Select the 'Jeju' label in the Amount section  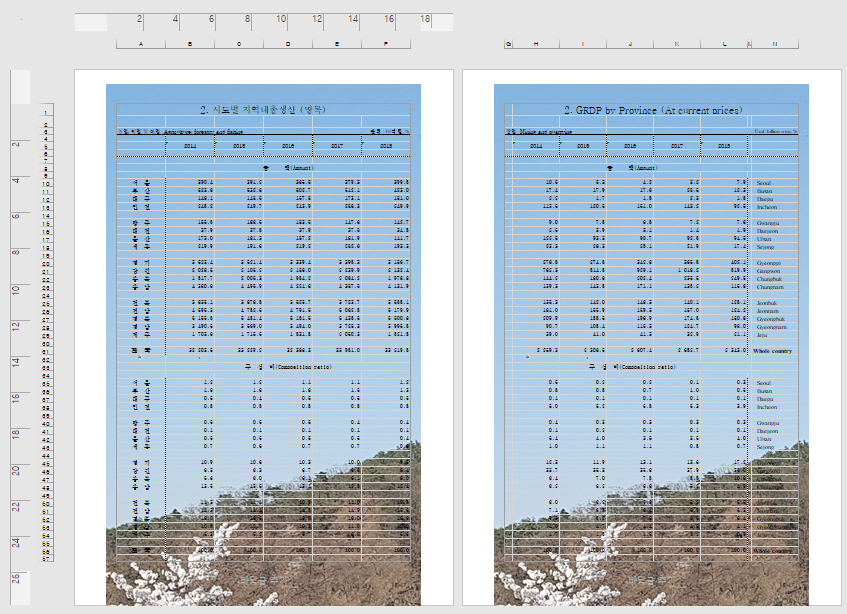[762, 335]
